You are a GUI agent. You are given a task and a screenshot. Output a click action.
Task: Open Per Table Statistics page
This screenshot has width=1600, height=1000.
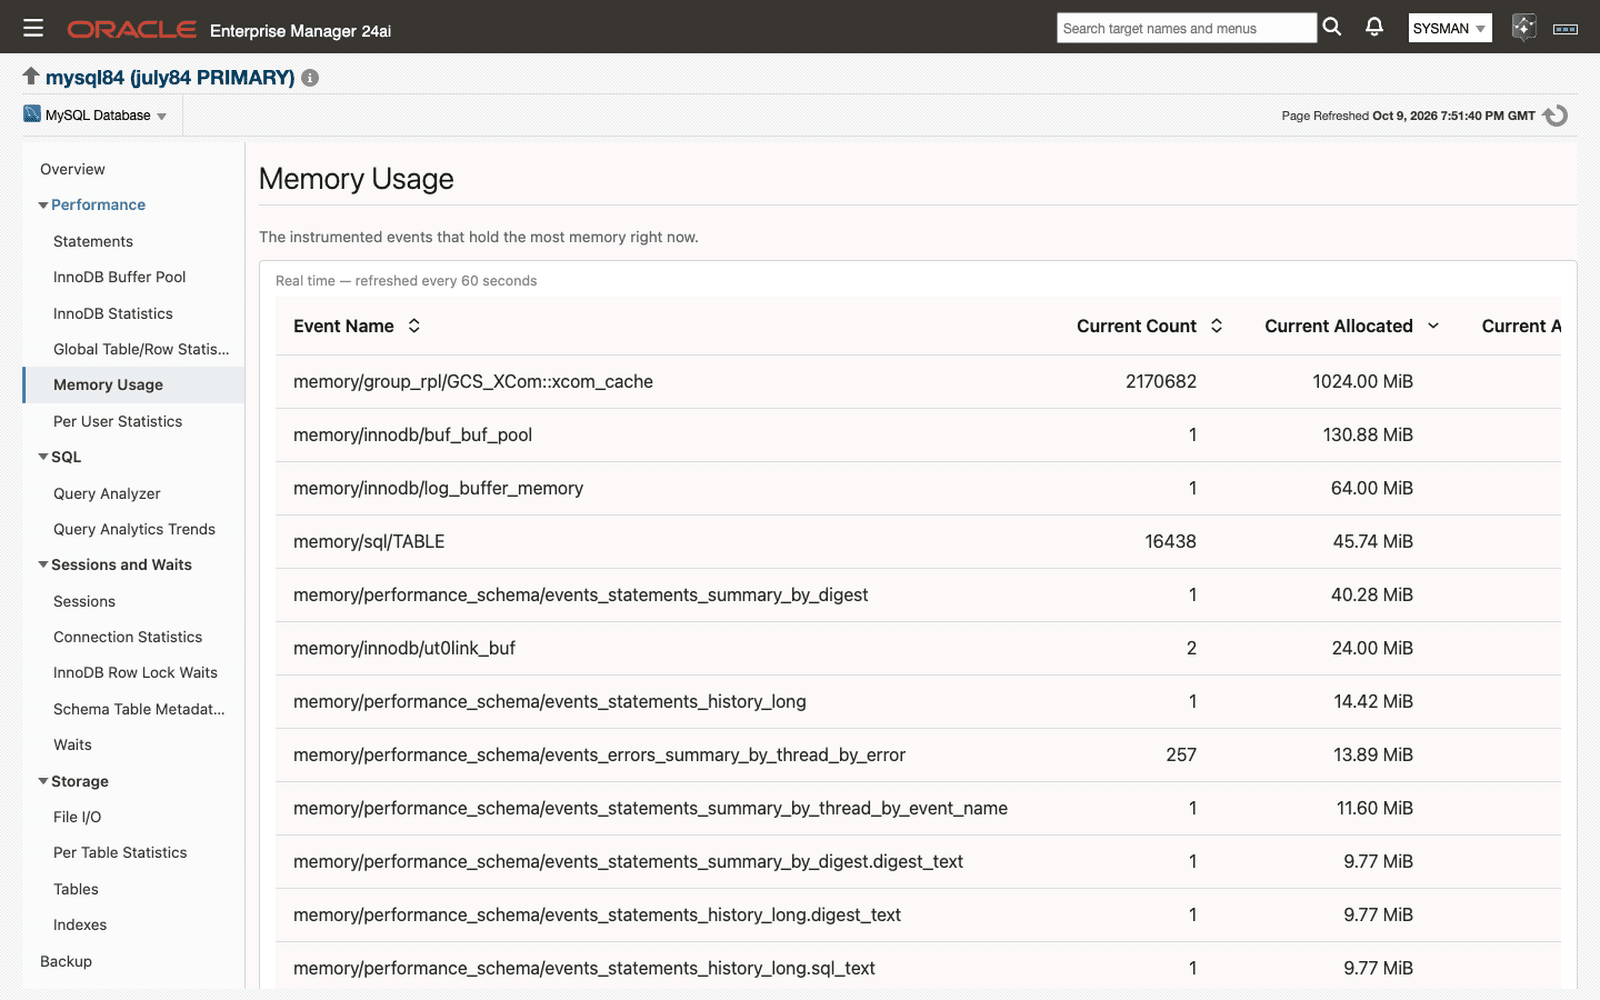click(x=120, y=853)
